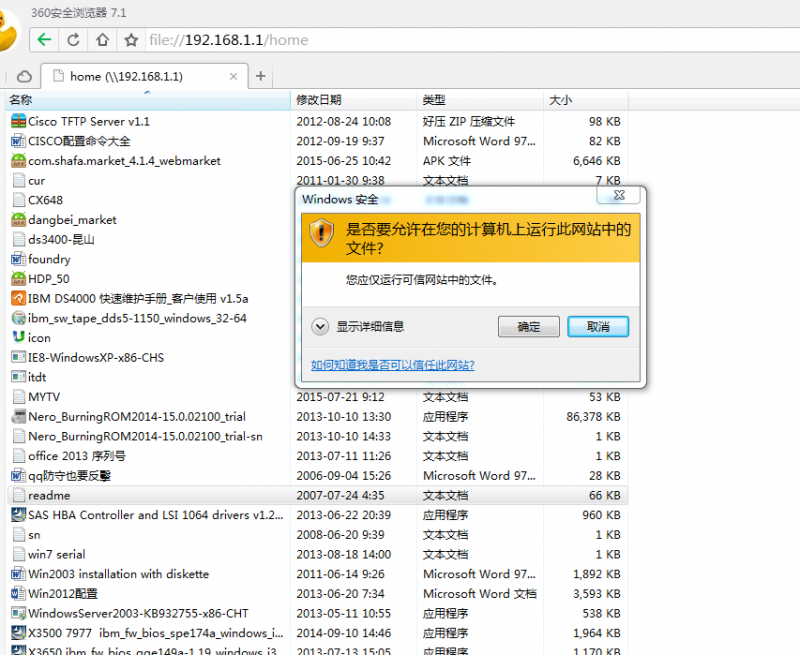
Task: Click the dangbei_market APK icon
Action: 18,220
